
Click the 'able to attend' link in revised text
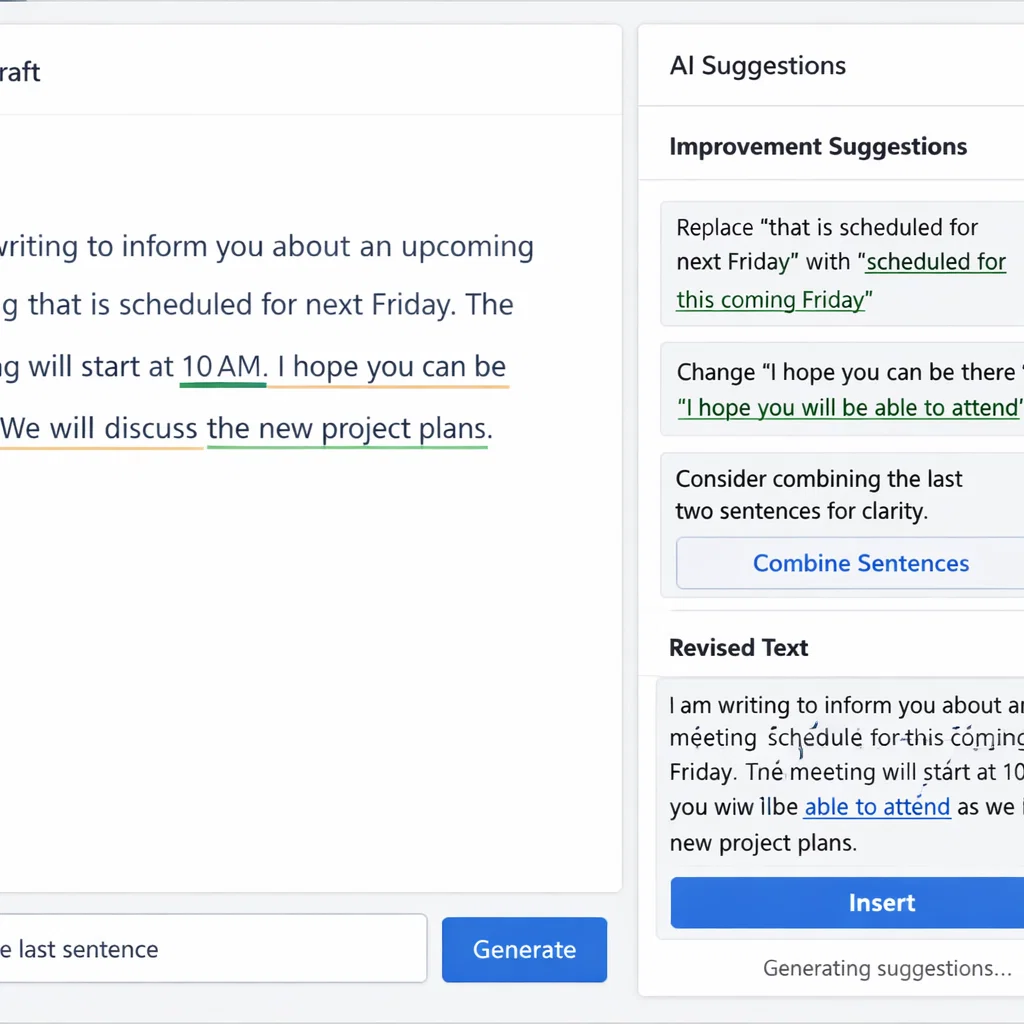point(876,806)
